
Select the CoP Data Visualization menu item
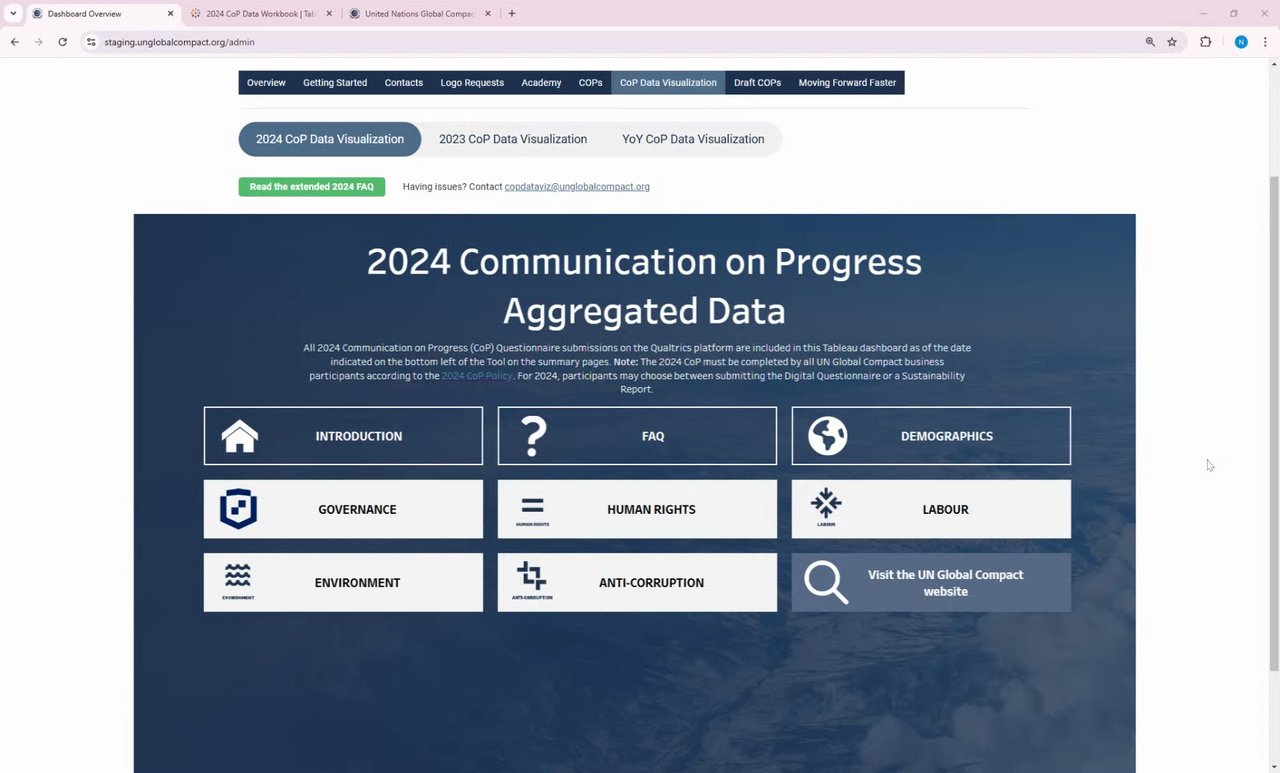pos(668,83)
